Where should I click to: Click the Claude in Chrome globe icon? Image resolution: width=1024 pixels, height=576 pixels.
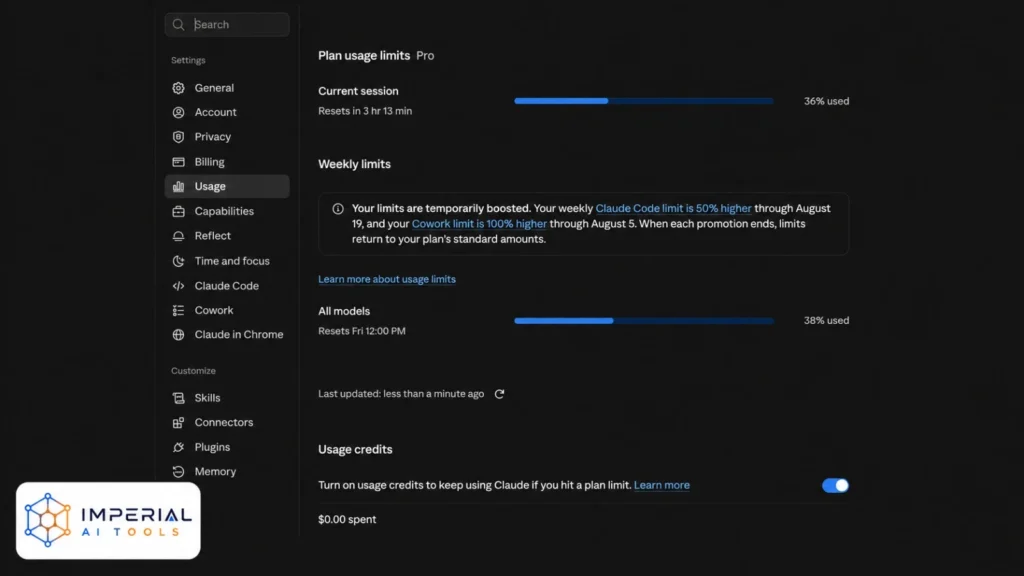coord(178,334)
